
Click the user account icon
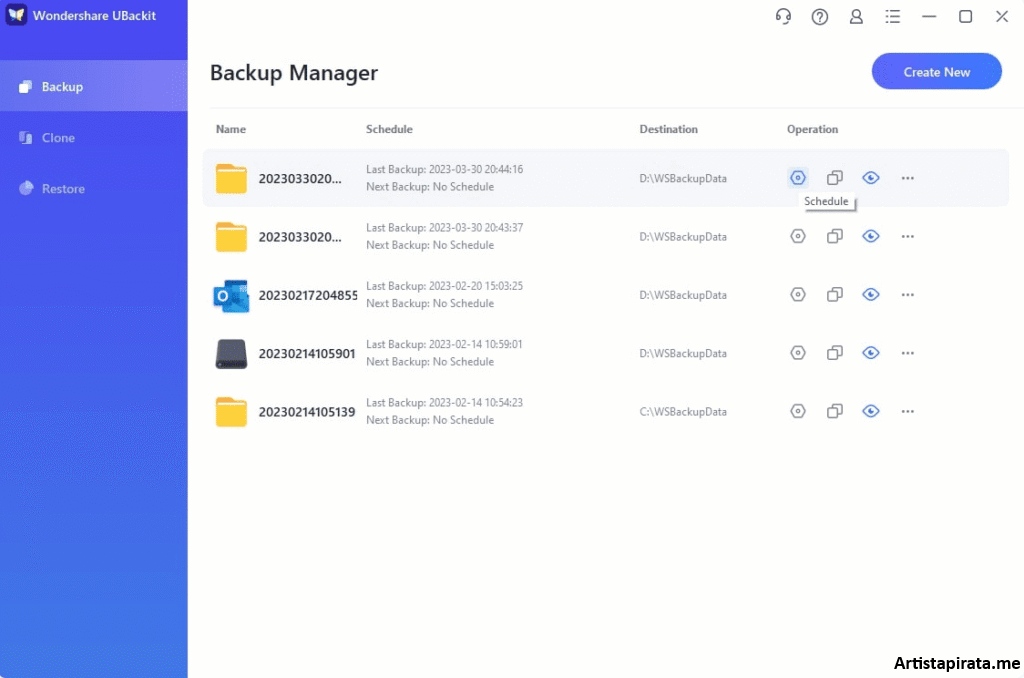[856, 16]
